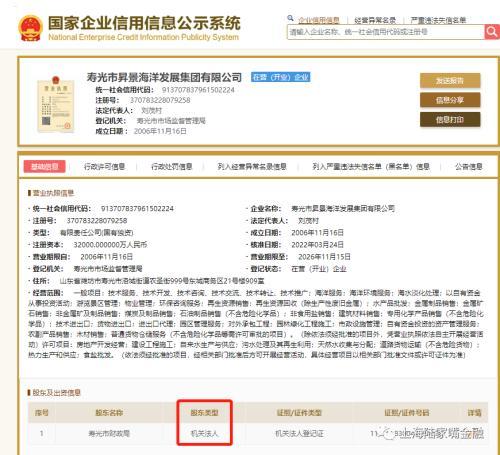500x455 pixels.
Task: Open the 列入经营异常名录信息 tab
Action: 252,166
